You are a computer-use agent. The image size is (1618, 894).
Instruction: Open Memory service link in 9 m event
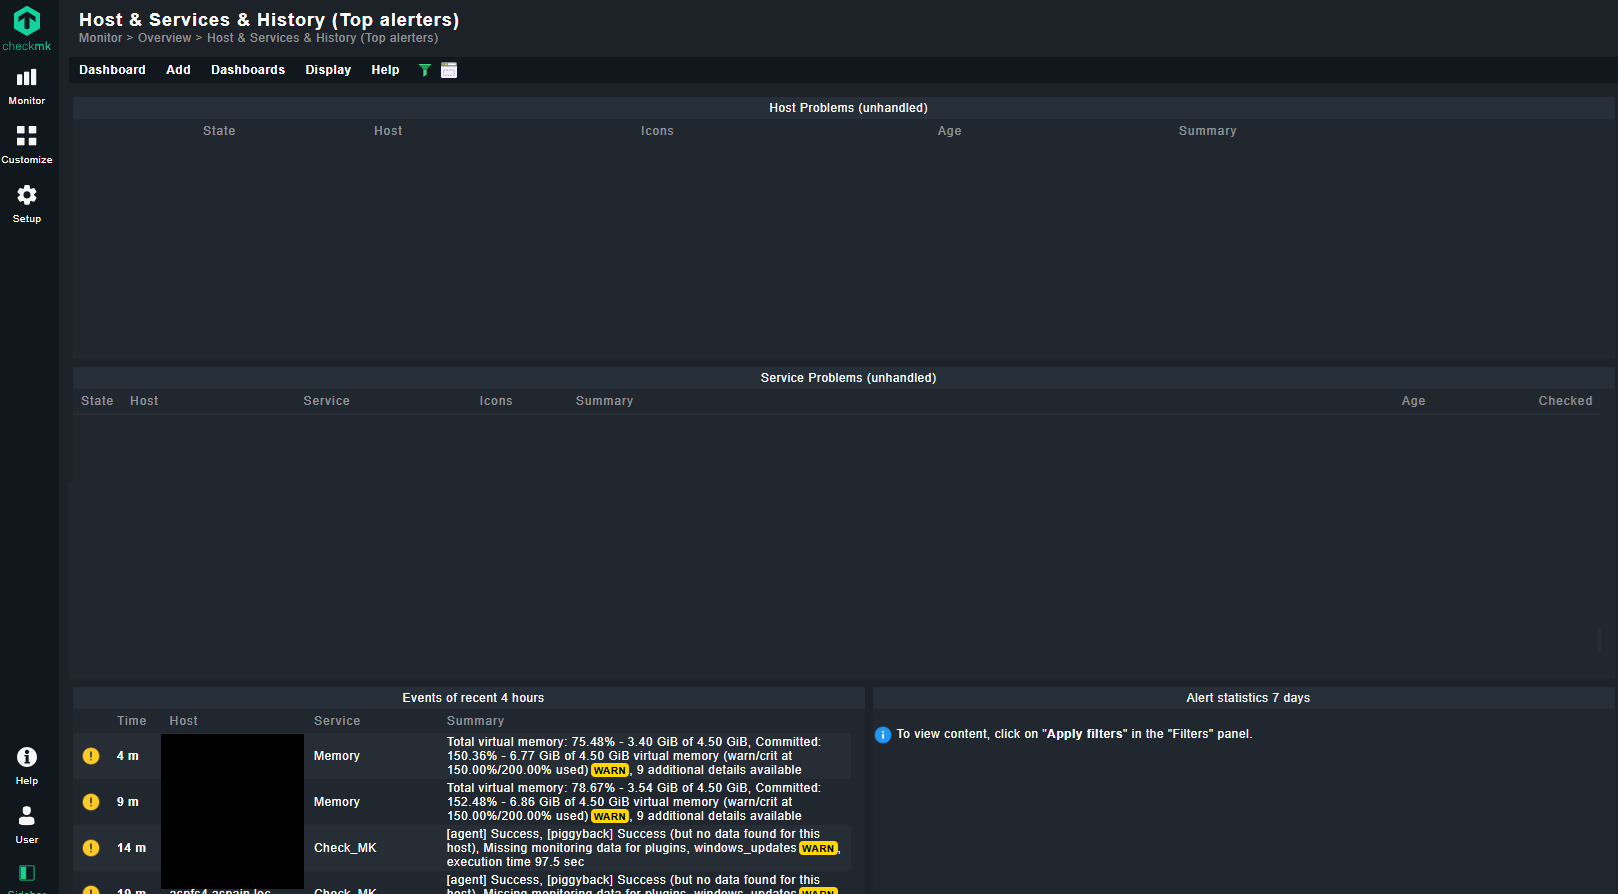pos(337,802)
